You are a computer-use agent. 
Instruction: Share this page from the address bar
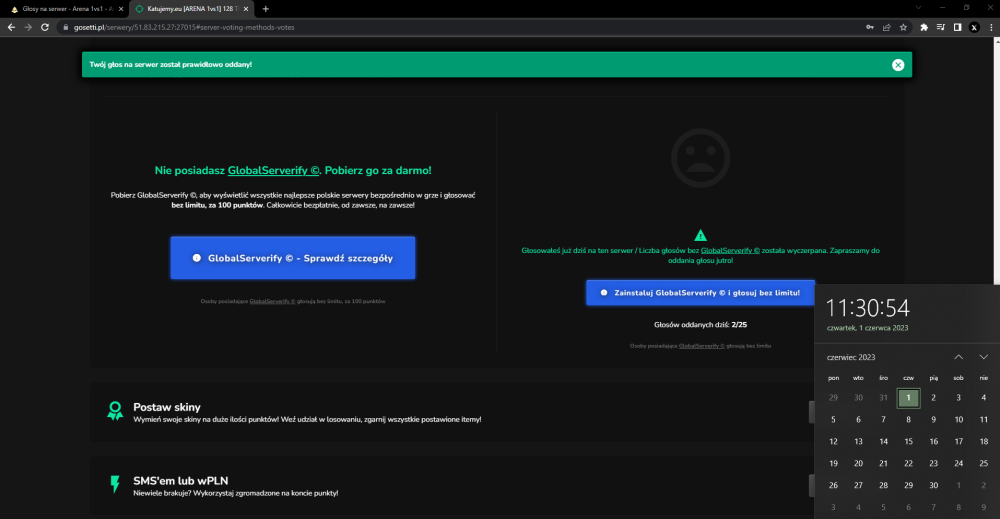886,27
